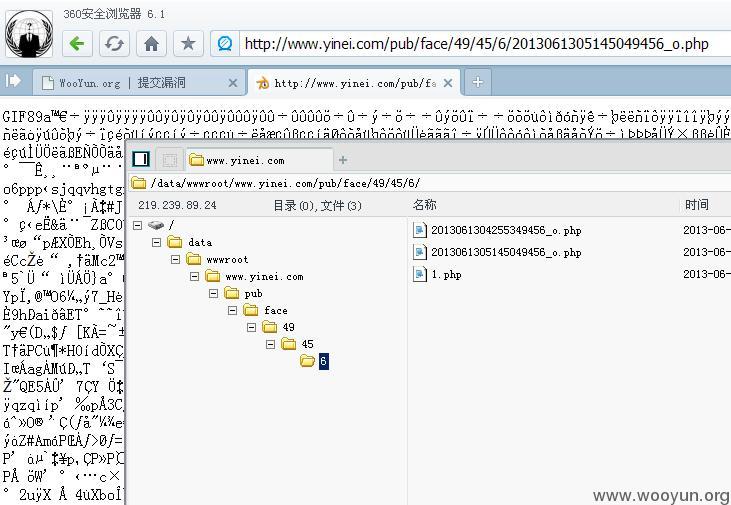Select the 1.php file

[x=446, y=274]
